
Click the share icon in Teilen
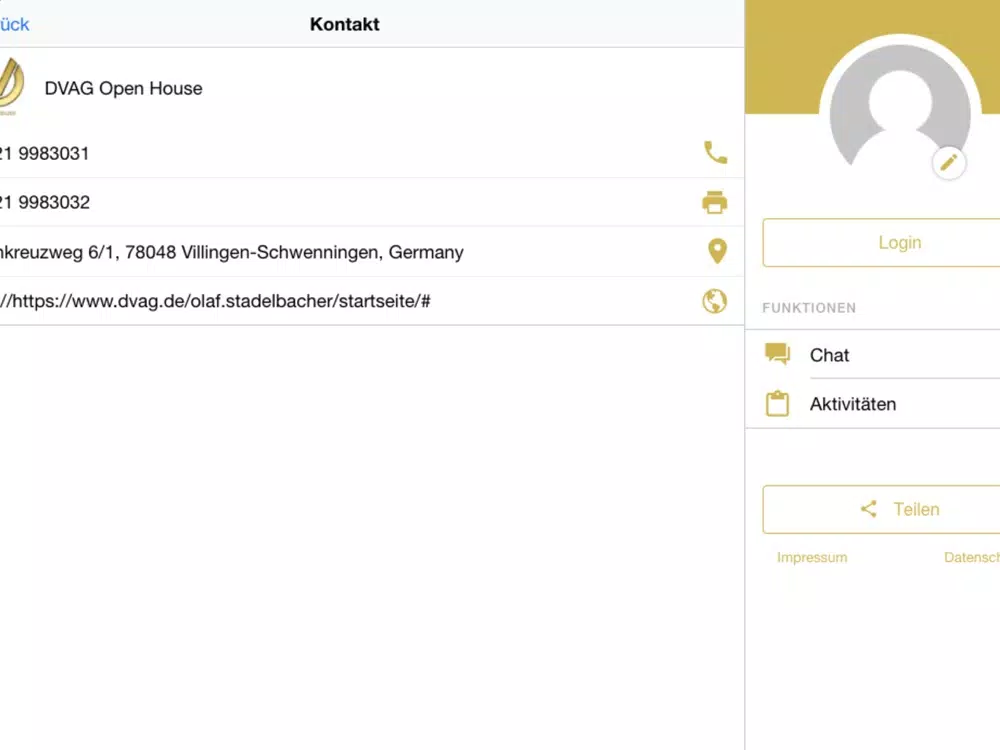tap(868, 509)
